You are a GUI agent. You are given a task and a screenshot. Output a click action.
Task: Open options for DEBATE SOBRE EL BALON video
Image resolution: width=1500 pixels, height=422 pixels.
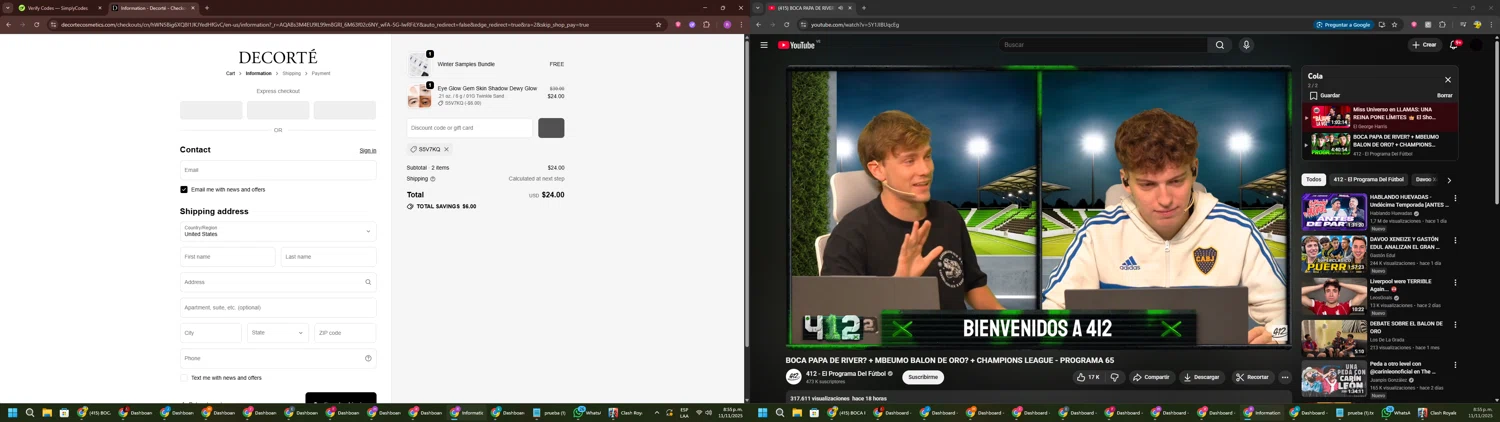point(1455,324)
